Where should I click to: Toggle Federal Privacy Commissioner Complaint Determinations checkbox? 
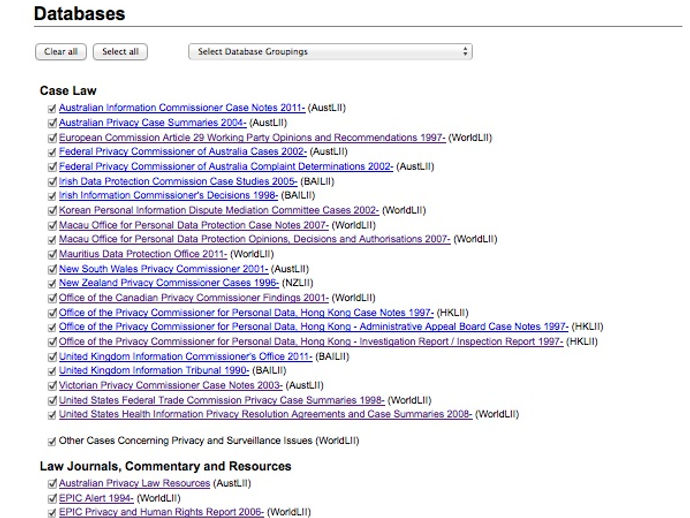(x=52, y=167)
